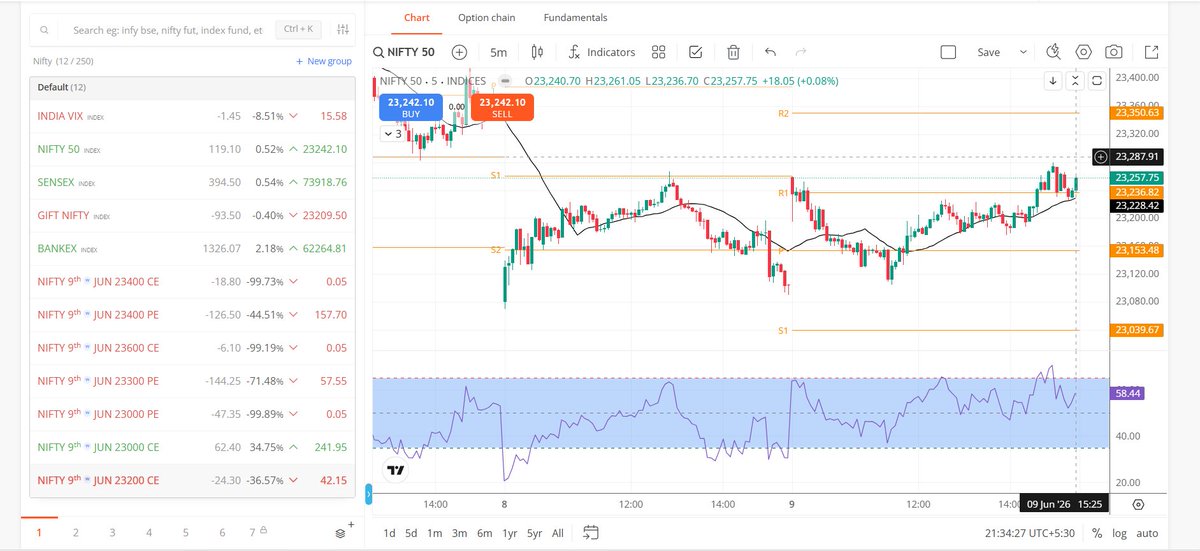This screenshot has height=551, width=1200.
Task: Open the go-to-date calendar icon
Action: click(x=591, y=532)
